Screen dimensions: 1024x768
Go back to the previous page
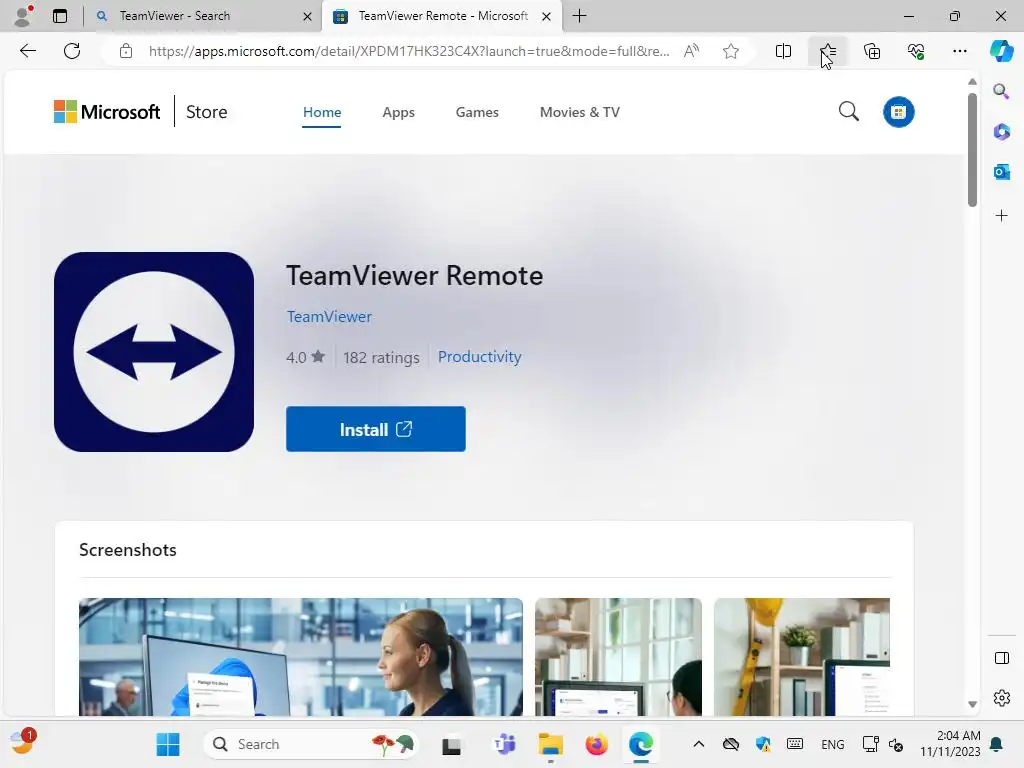pos(27,51)
